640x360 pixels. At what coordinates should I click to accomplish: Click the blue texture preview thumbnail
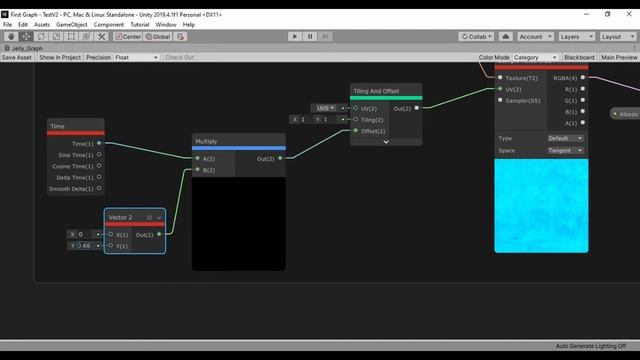541,206
